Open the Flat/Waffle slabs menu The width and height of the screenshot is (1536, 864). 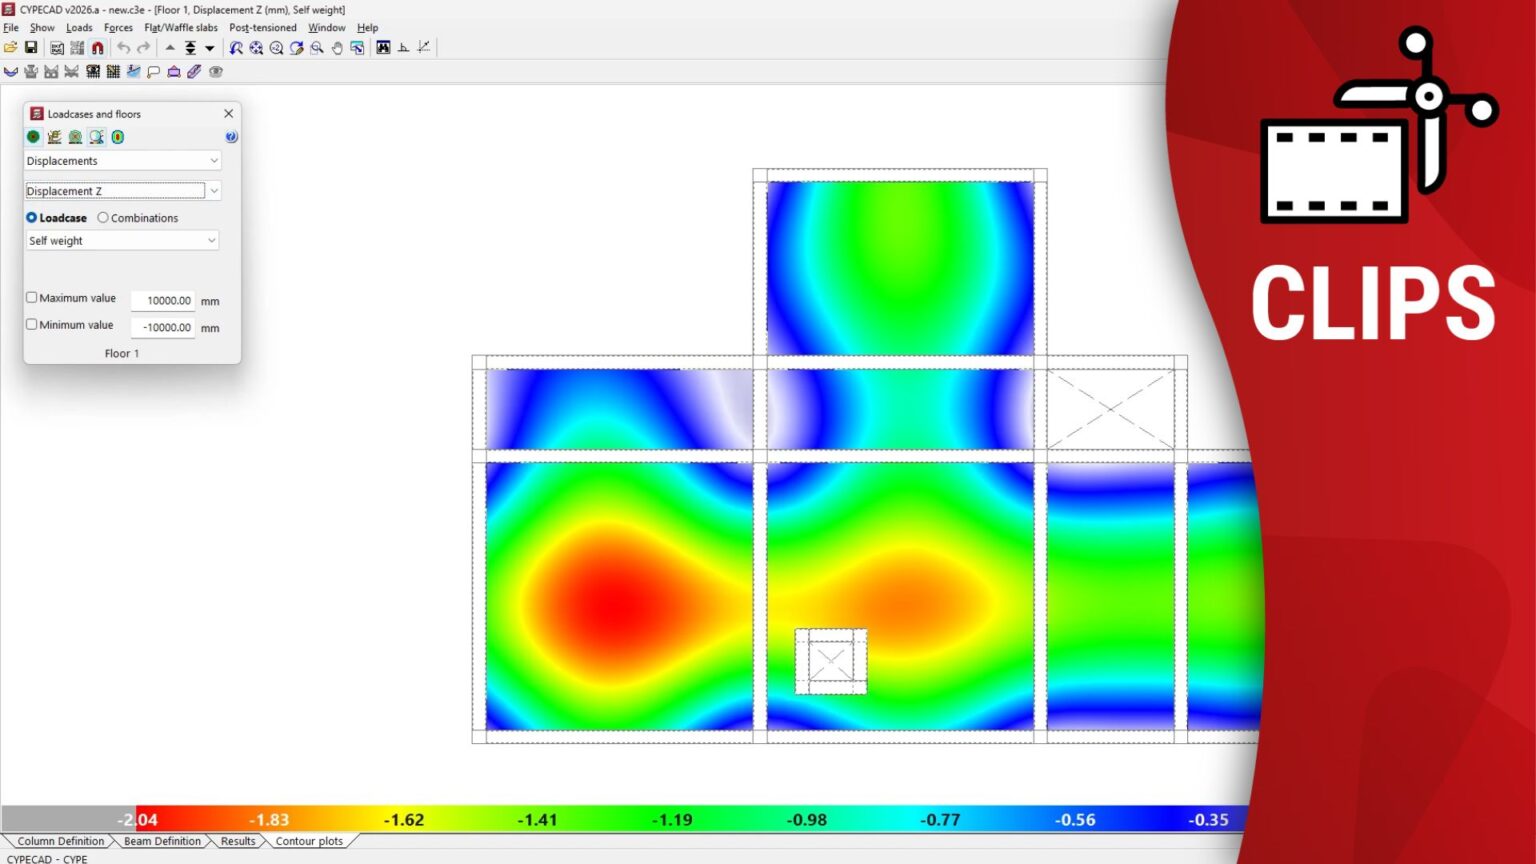[180, 27]
